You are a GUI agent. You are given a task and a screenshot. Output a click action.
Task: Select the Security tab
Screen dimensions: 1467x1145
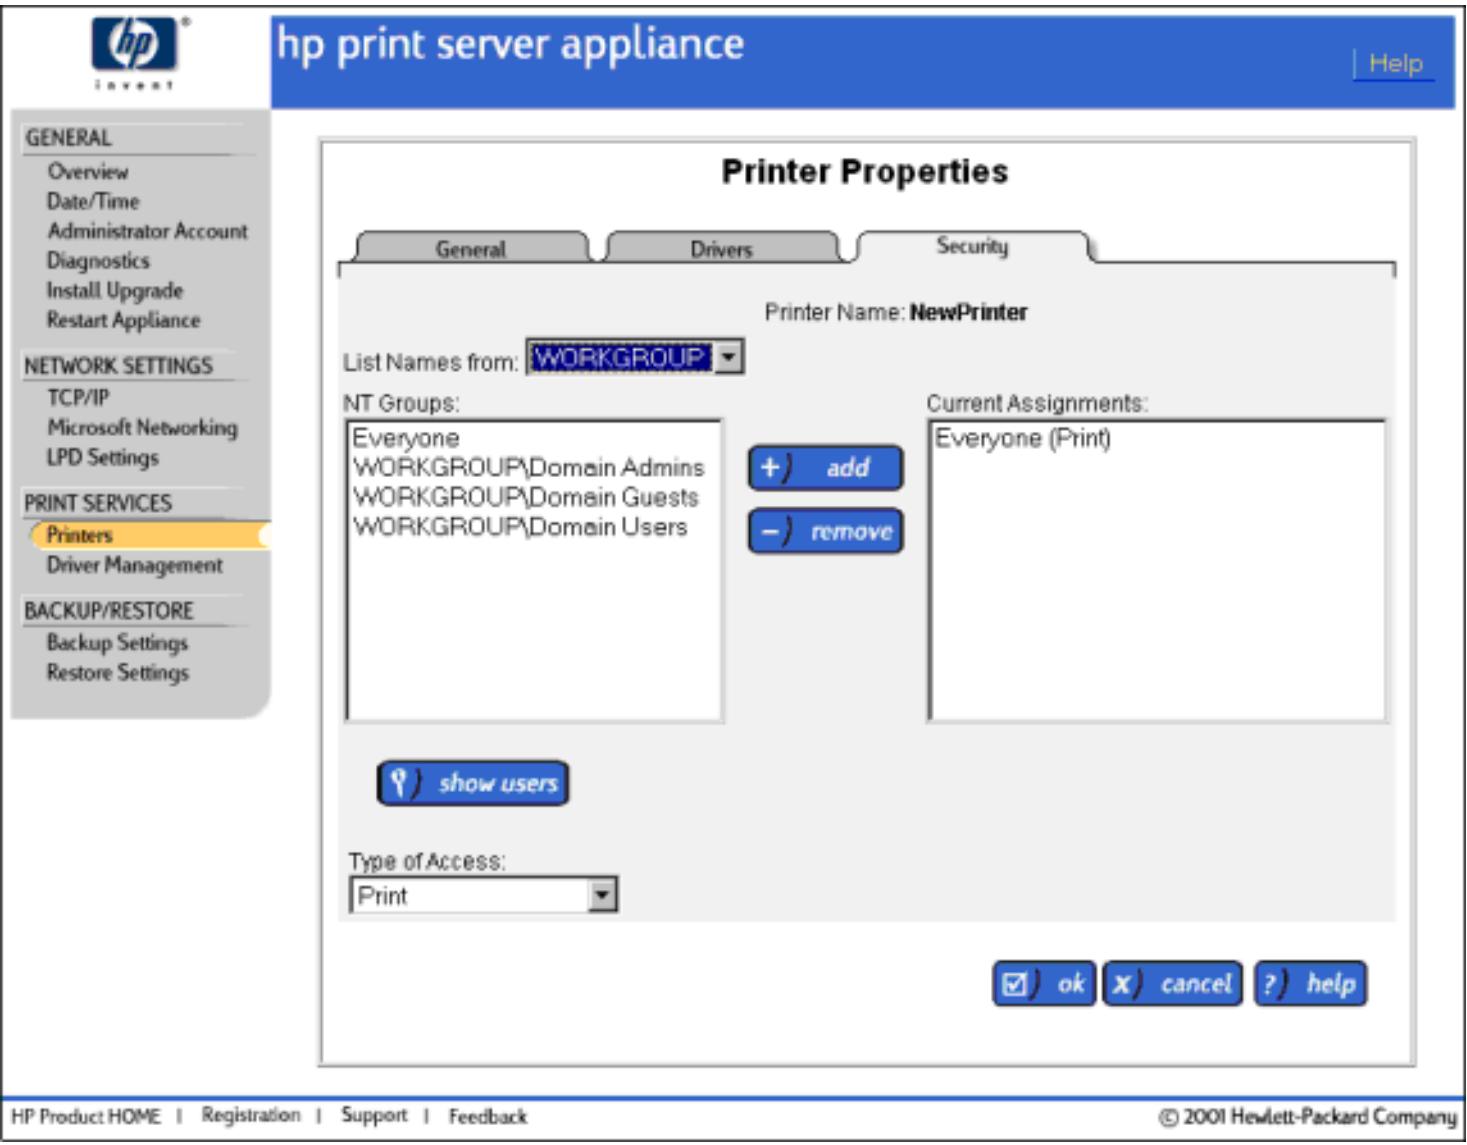(x=972, y=245)
